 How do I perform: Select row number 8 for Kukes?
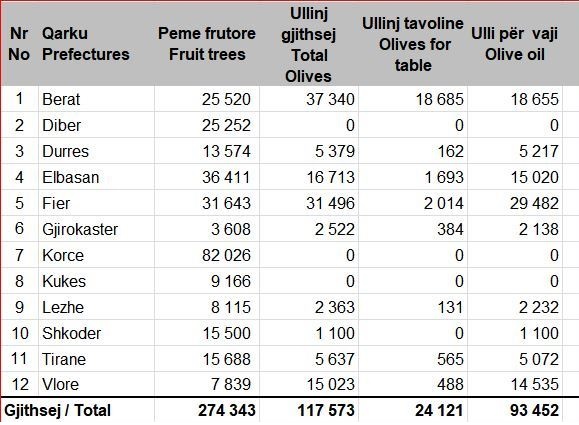click(x=20, y=281)
